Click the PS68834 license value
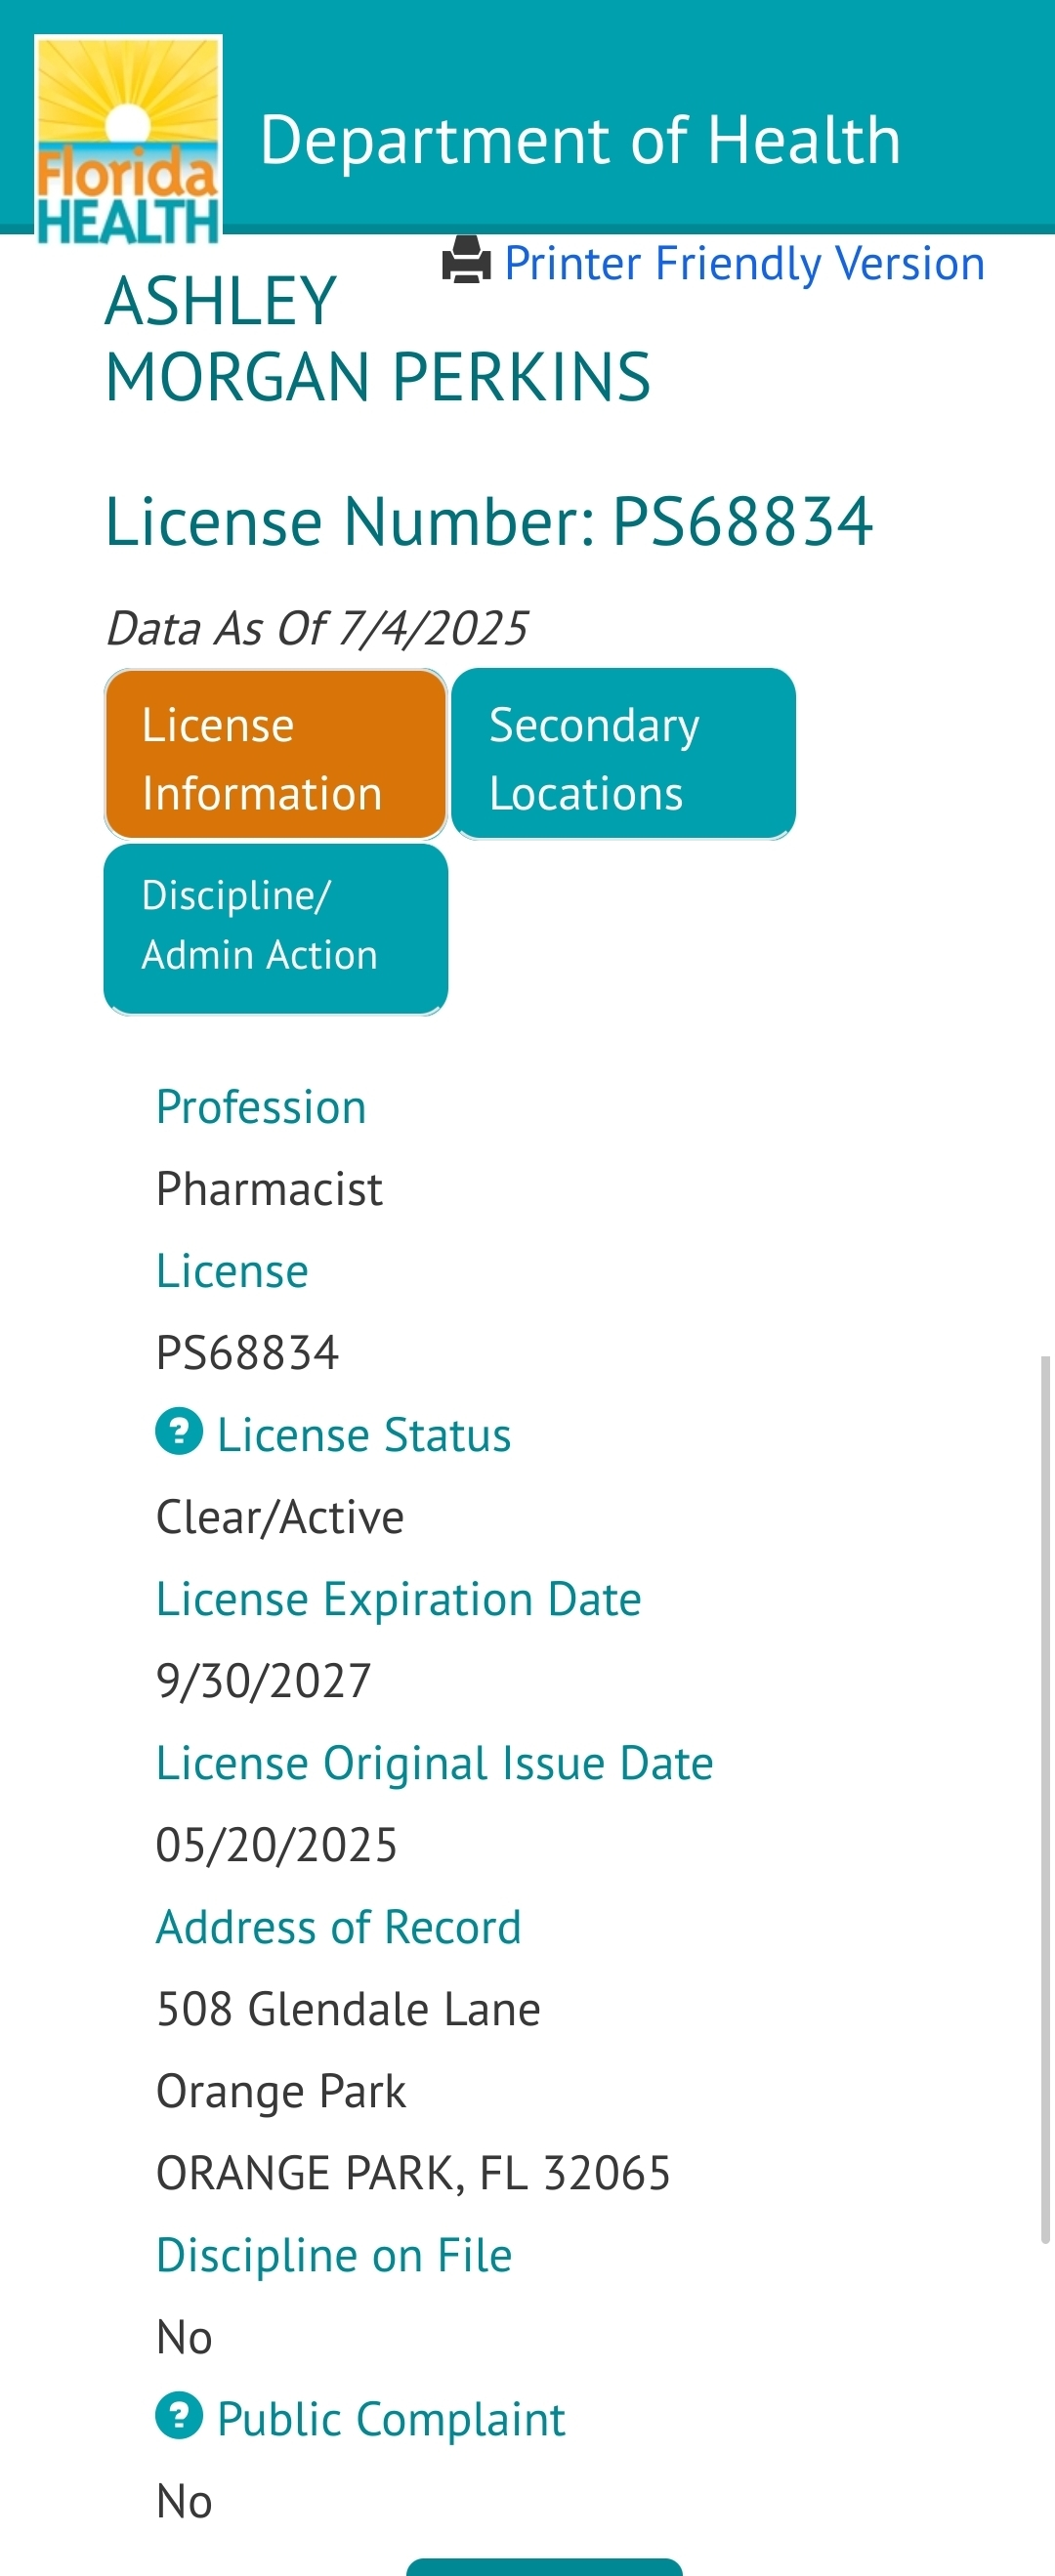 pos(247,1353)
